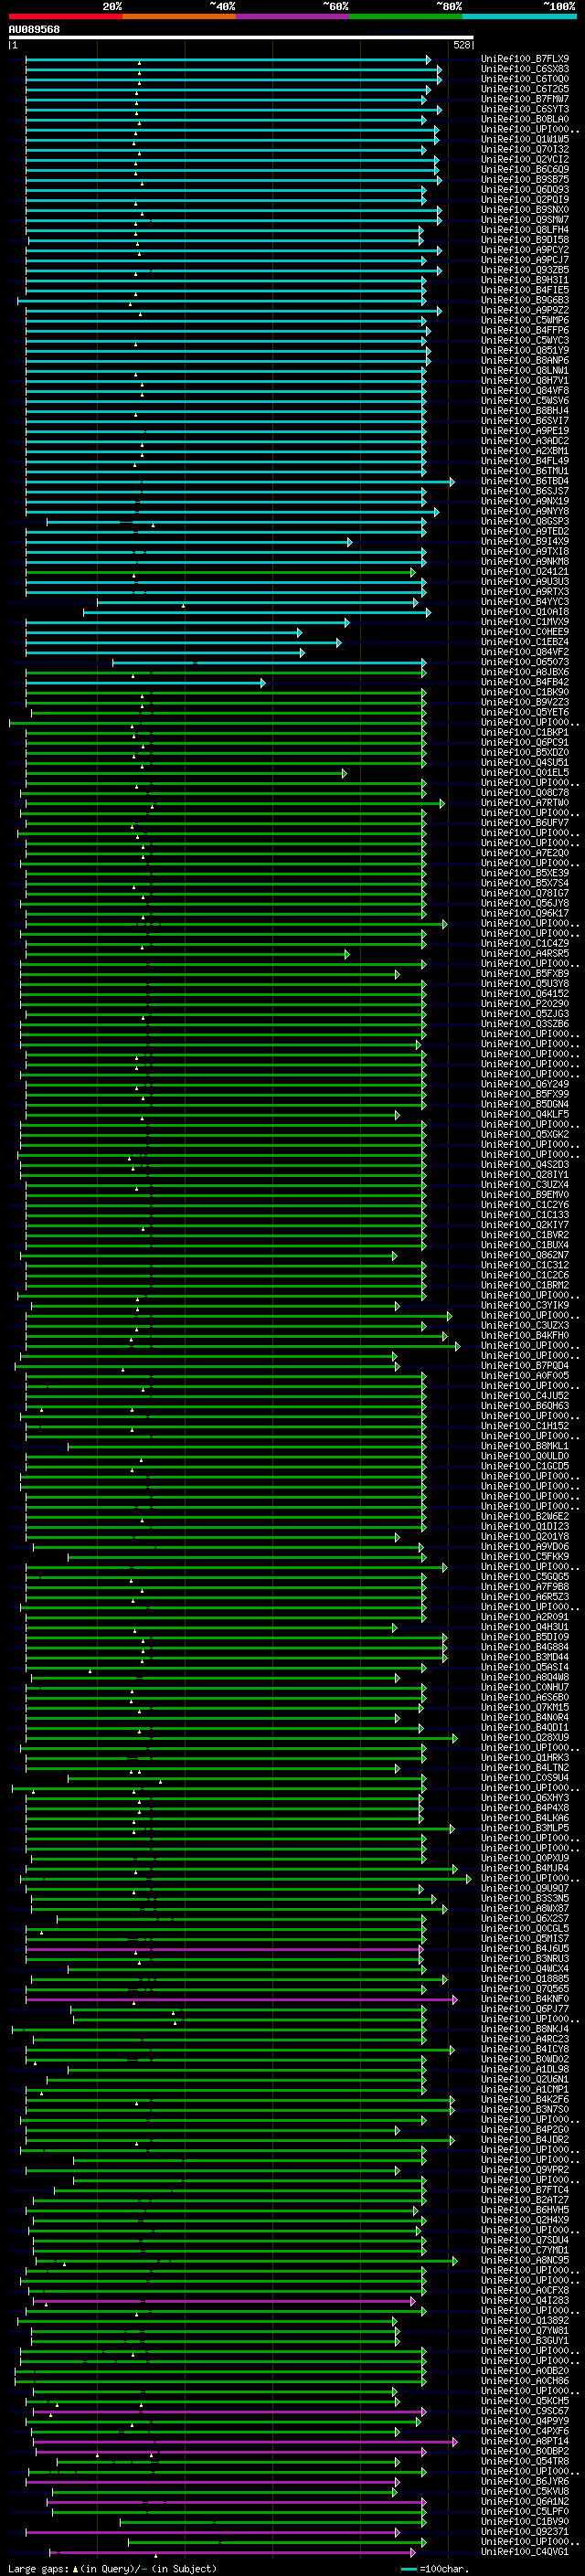Image resolution: width=585 pixels, height=2576 pixels.
Task: Select hit UniRef100_Q01EL5
Action: (525, 773)
